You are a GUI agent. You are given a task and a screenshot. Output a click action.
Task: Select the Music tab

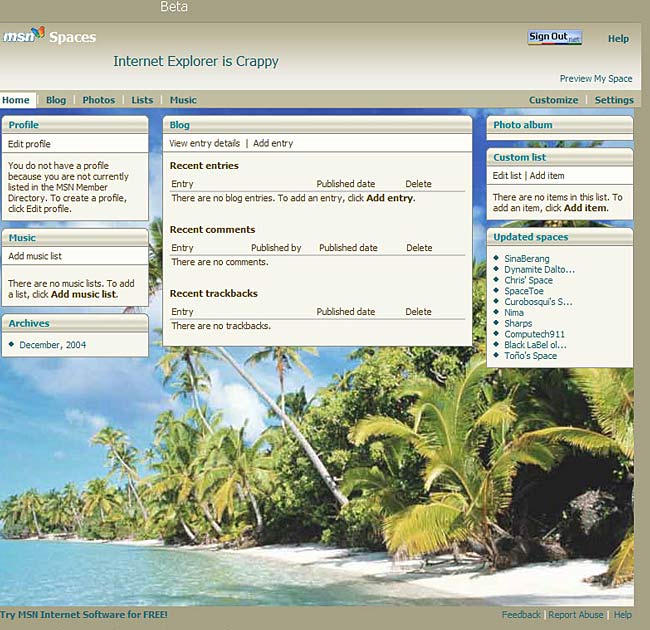pyautogui.click(x=183, y=100)
